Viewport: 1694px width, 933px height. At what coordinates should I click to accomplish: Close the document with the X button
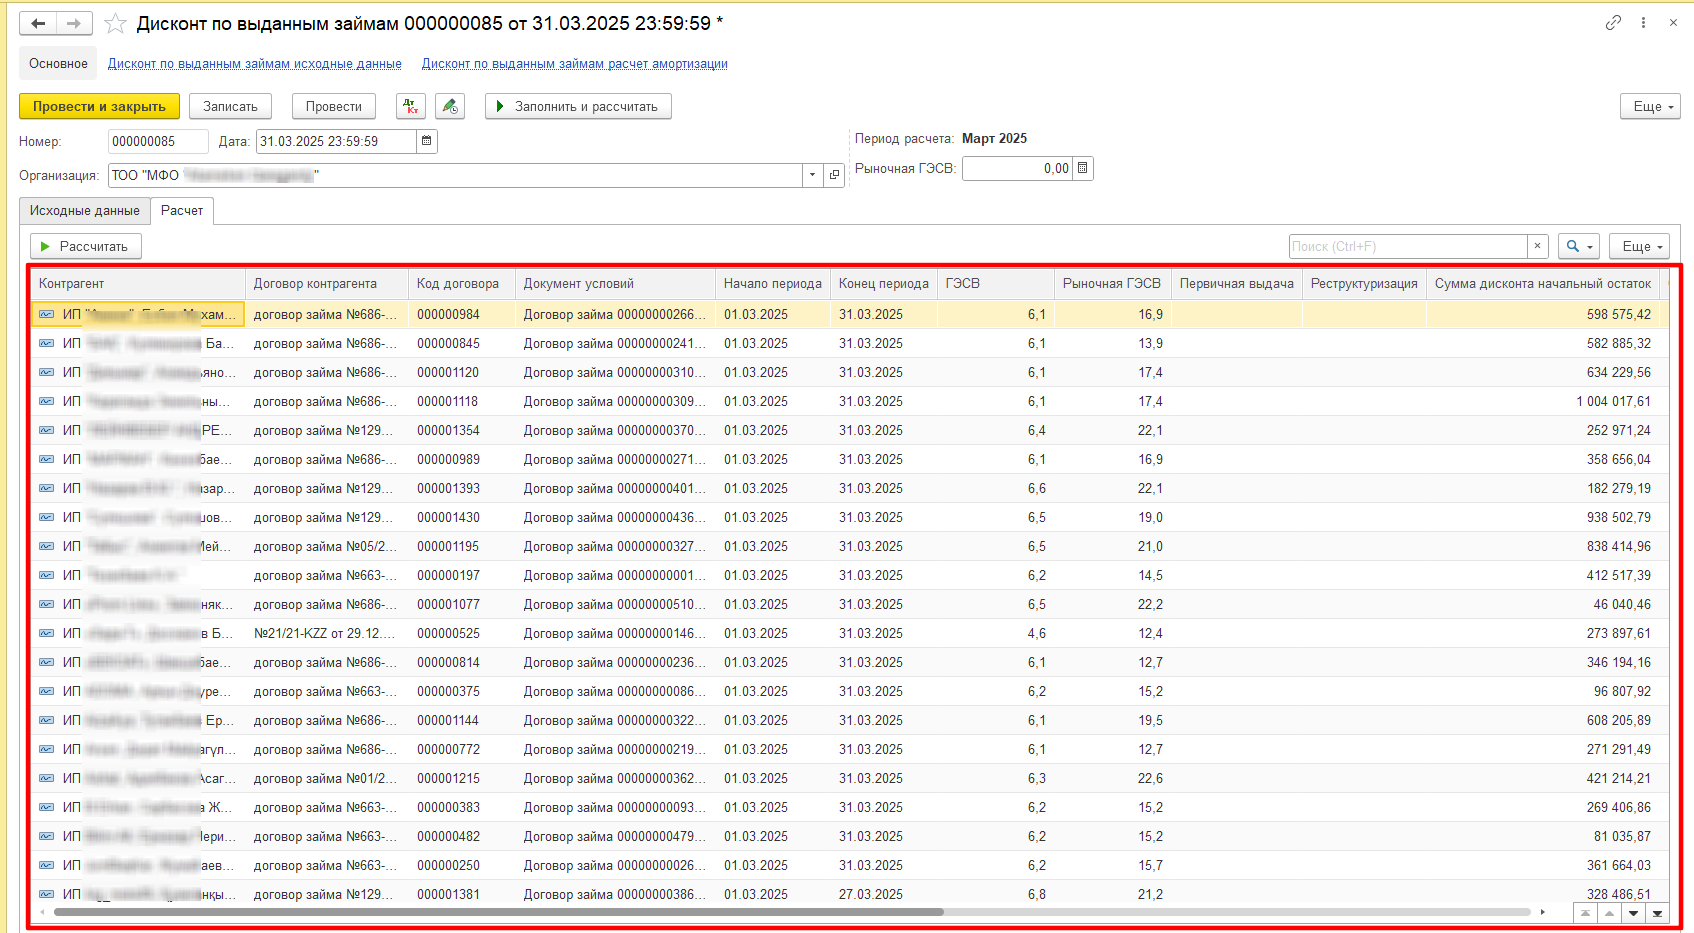coord(1673,22)
